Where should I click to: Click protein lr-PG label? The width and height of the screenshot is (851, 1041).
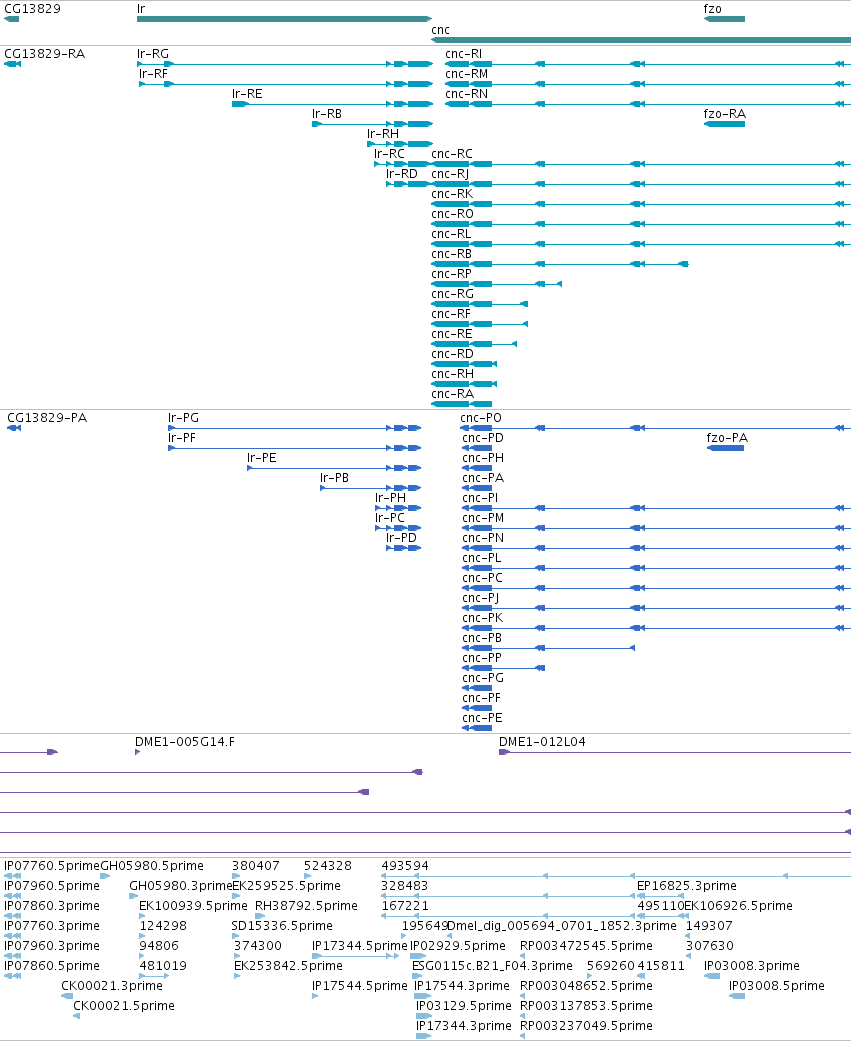(183, 418)
